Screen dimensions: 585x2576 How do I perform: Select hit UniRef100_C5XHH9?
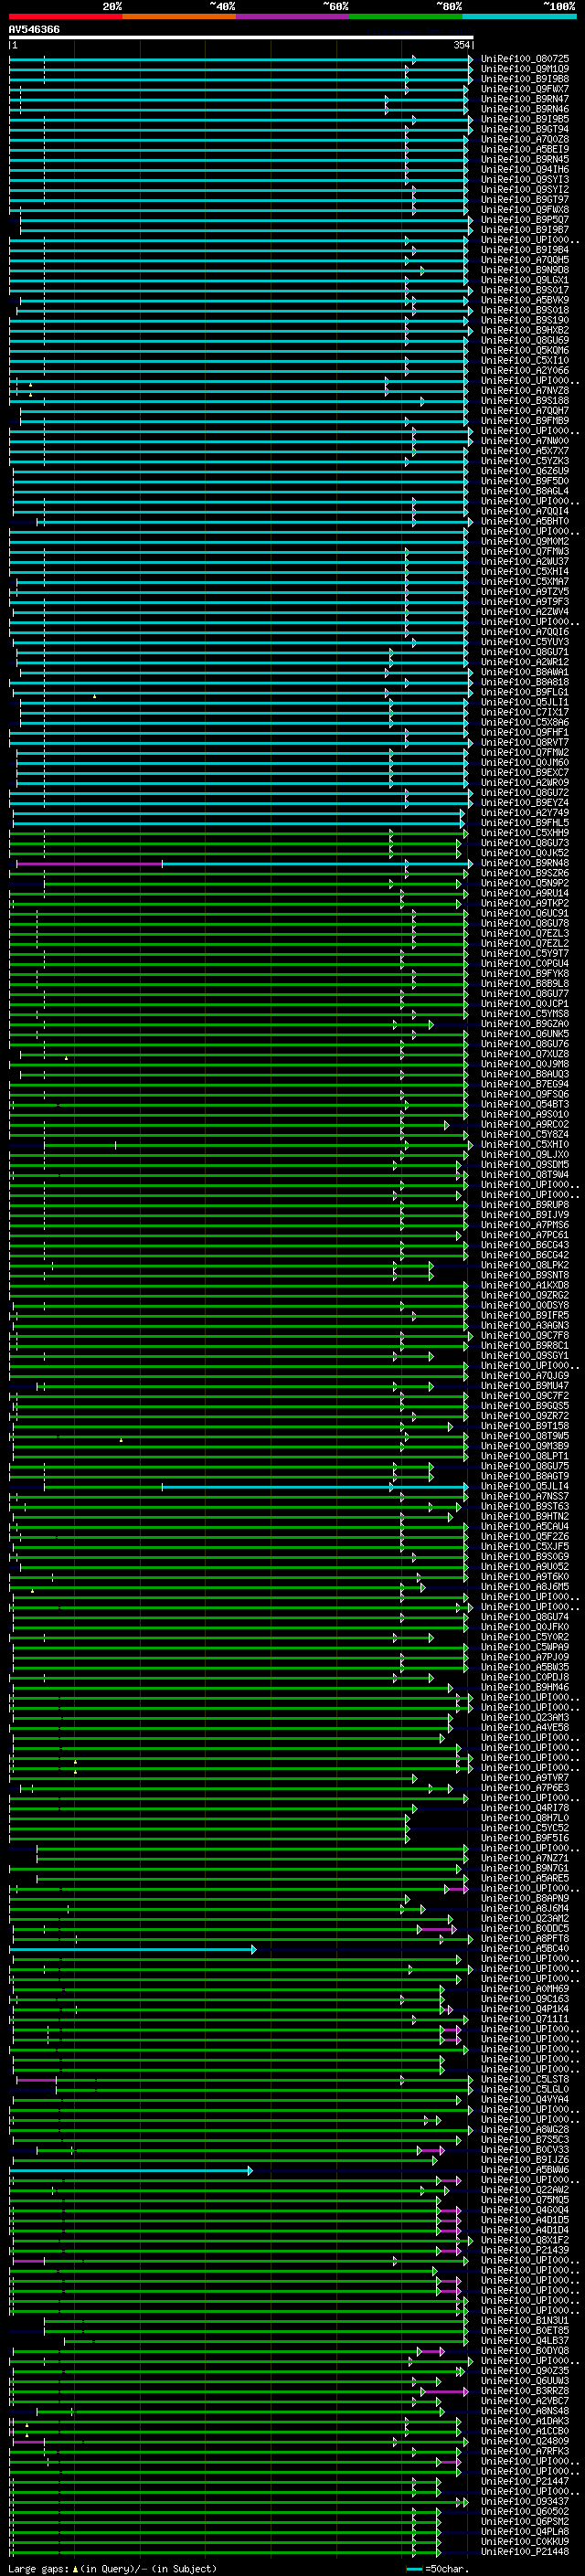[525, 833]
